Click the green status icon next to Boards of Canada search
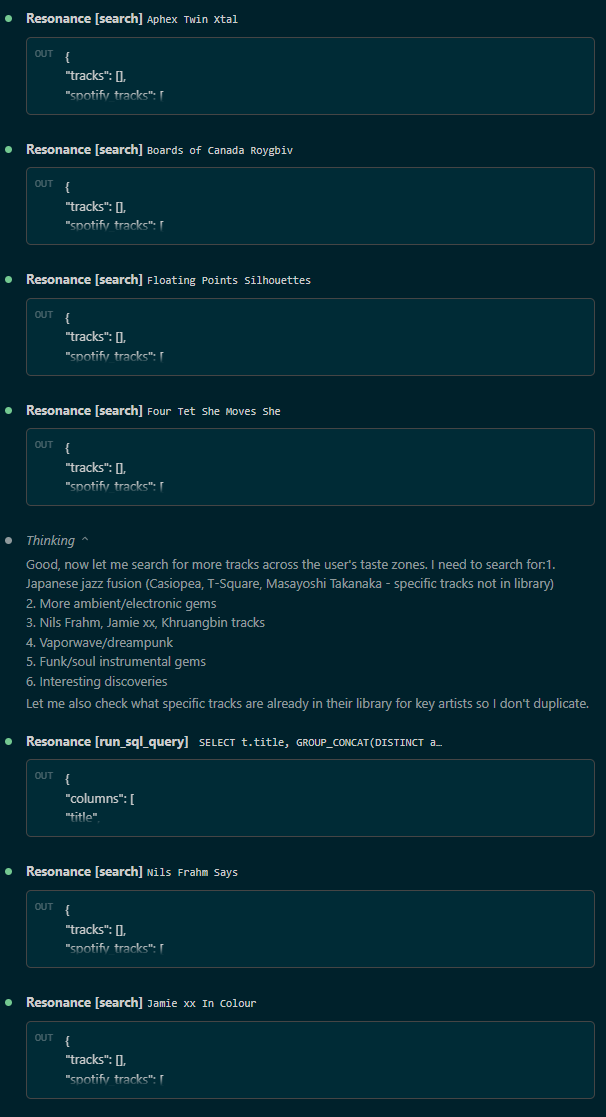 tap(10, 149)
